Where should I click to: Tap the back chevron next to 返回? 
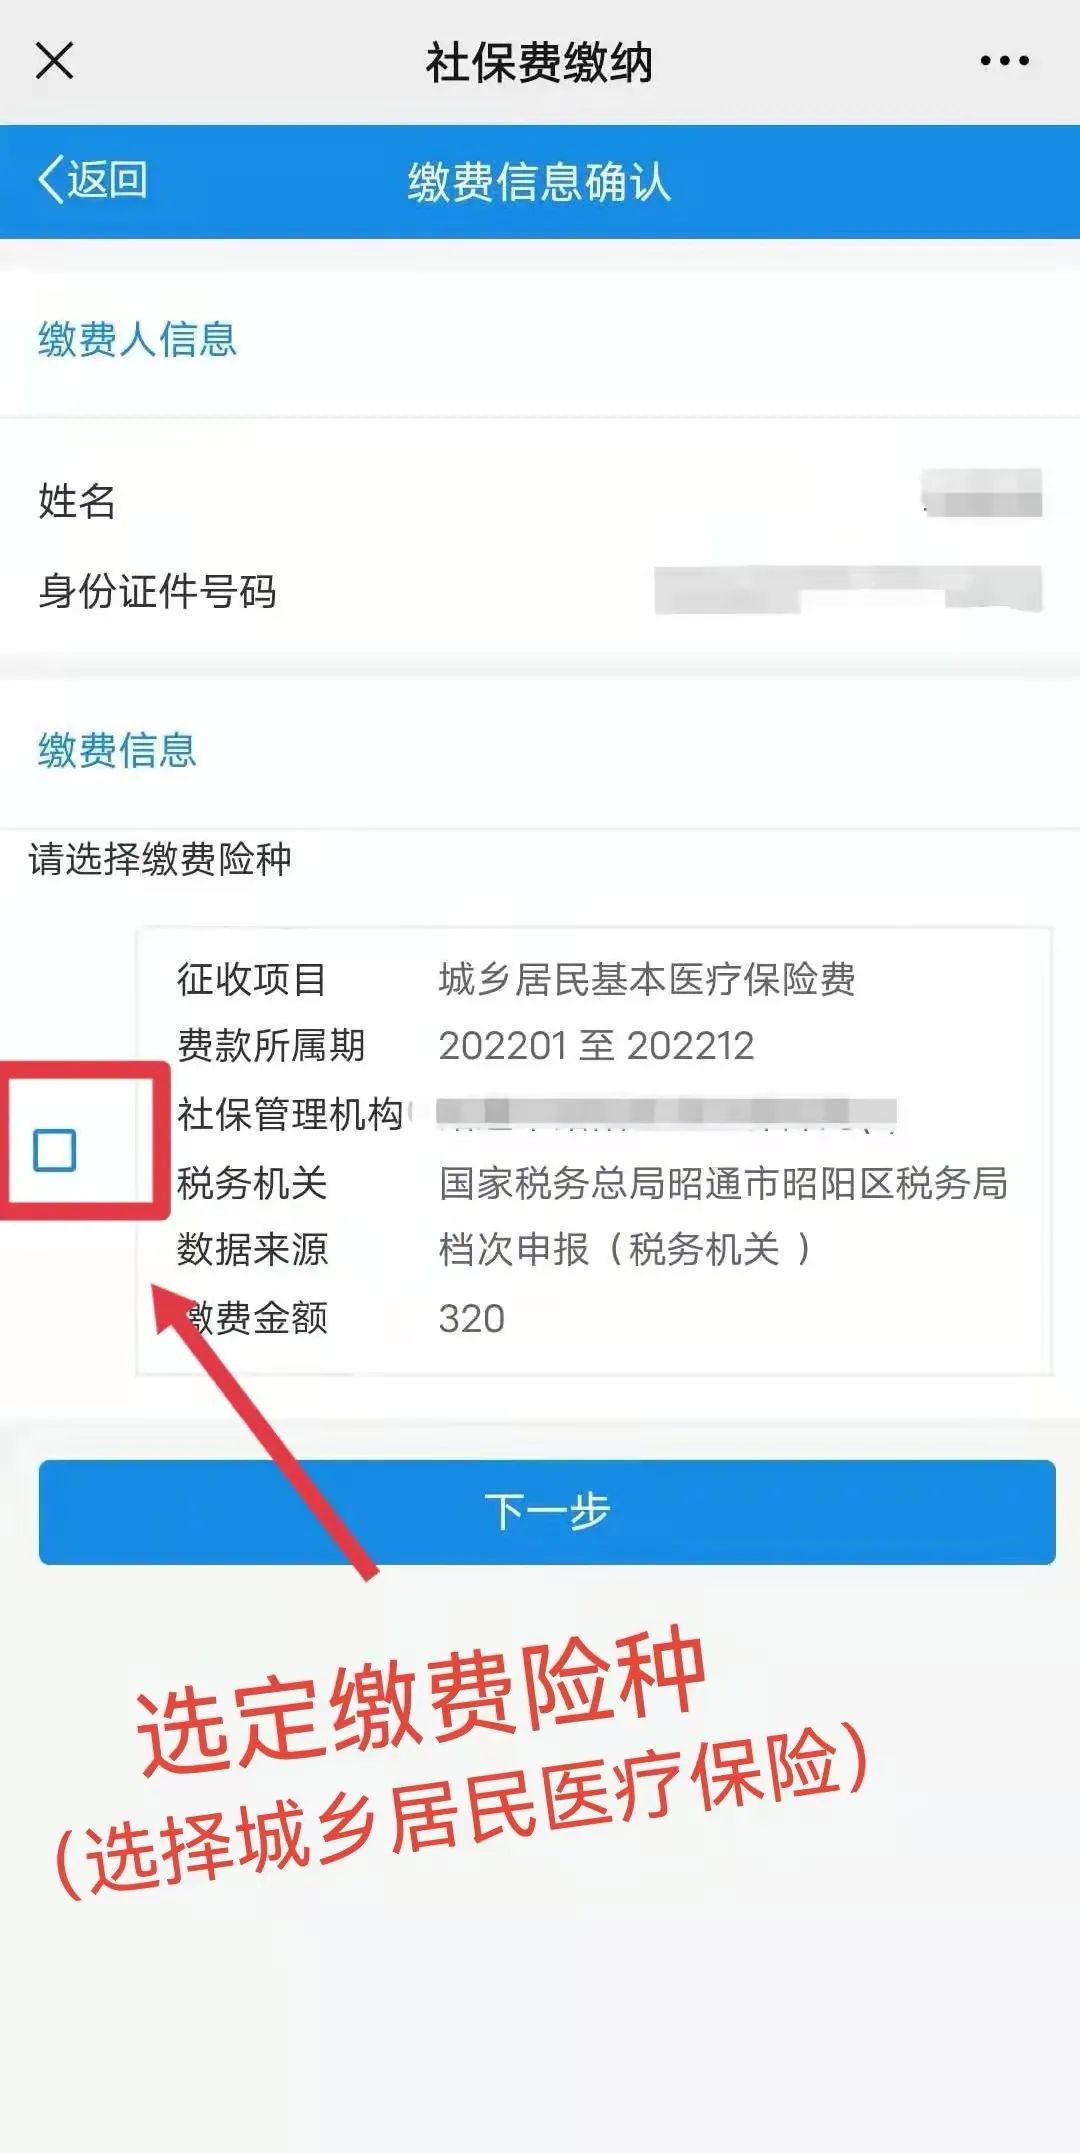pyautogui.click(x=50, y=180)
